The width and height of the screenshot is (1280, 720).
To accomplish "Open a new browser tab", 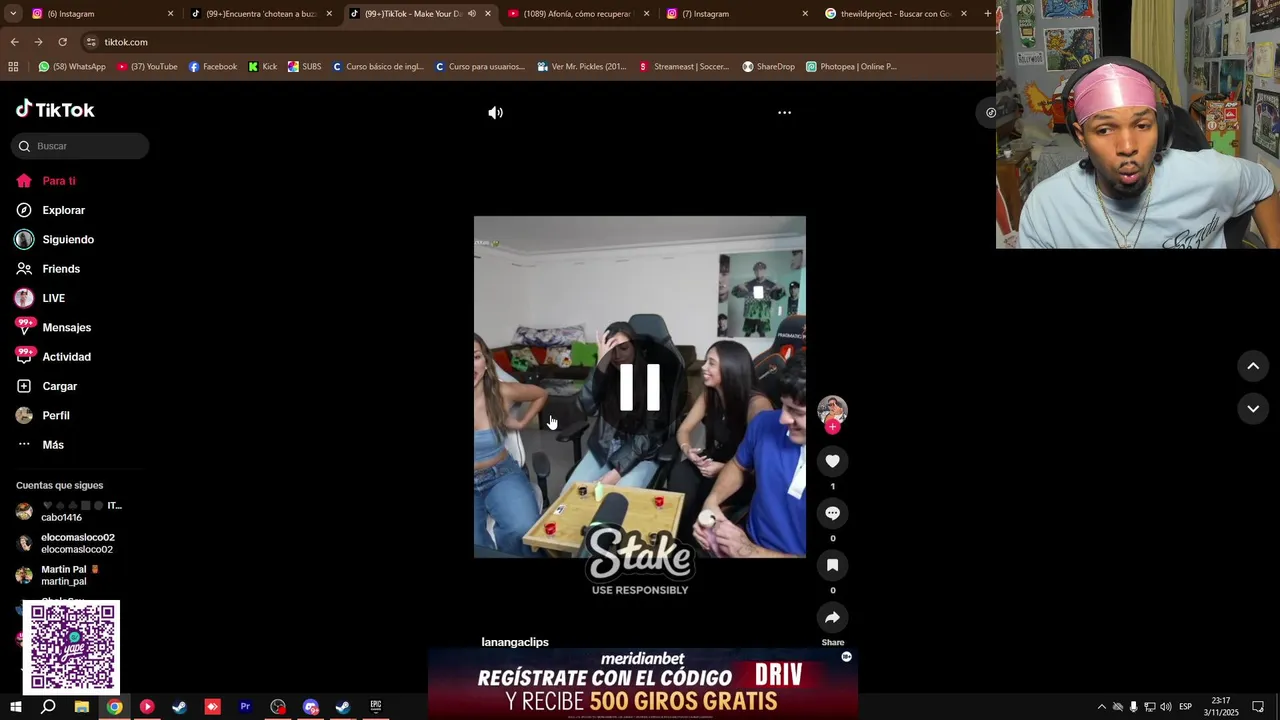I will (988, 14).
